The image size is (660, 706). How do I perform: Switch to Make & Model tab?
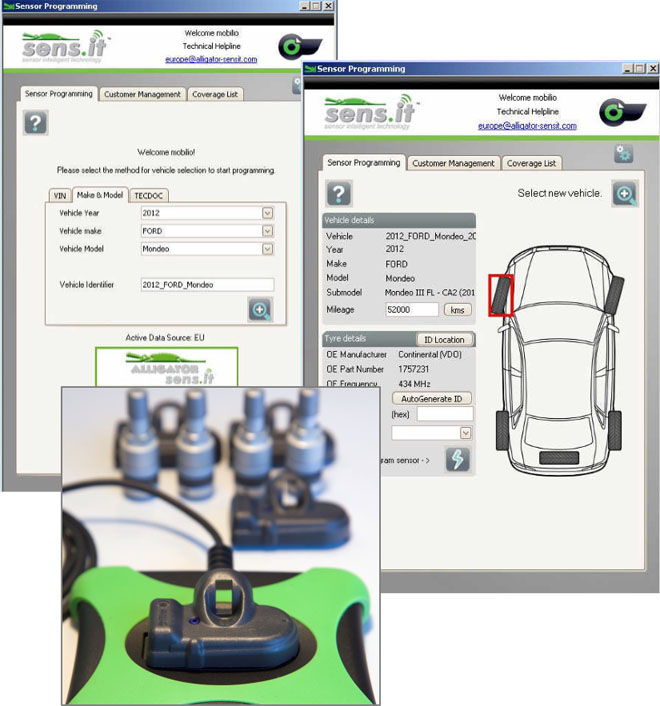[100, 195]
